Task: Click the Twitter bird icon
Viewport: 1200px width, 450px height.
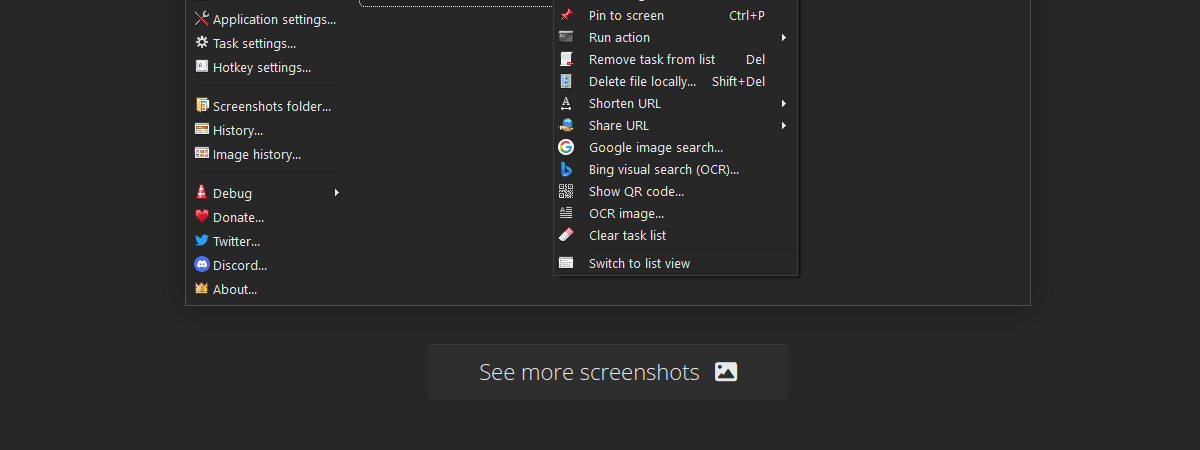Action: click(x=202, y=241)
